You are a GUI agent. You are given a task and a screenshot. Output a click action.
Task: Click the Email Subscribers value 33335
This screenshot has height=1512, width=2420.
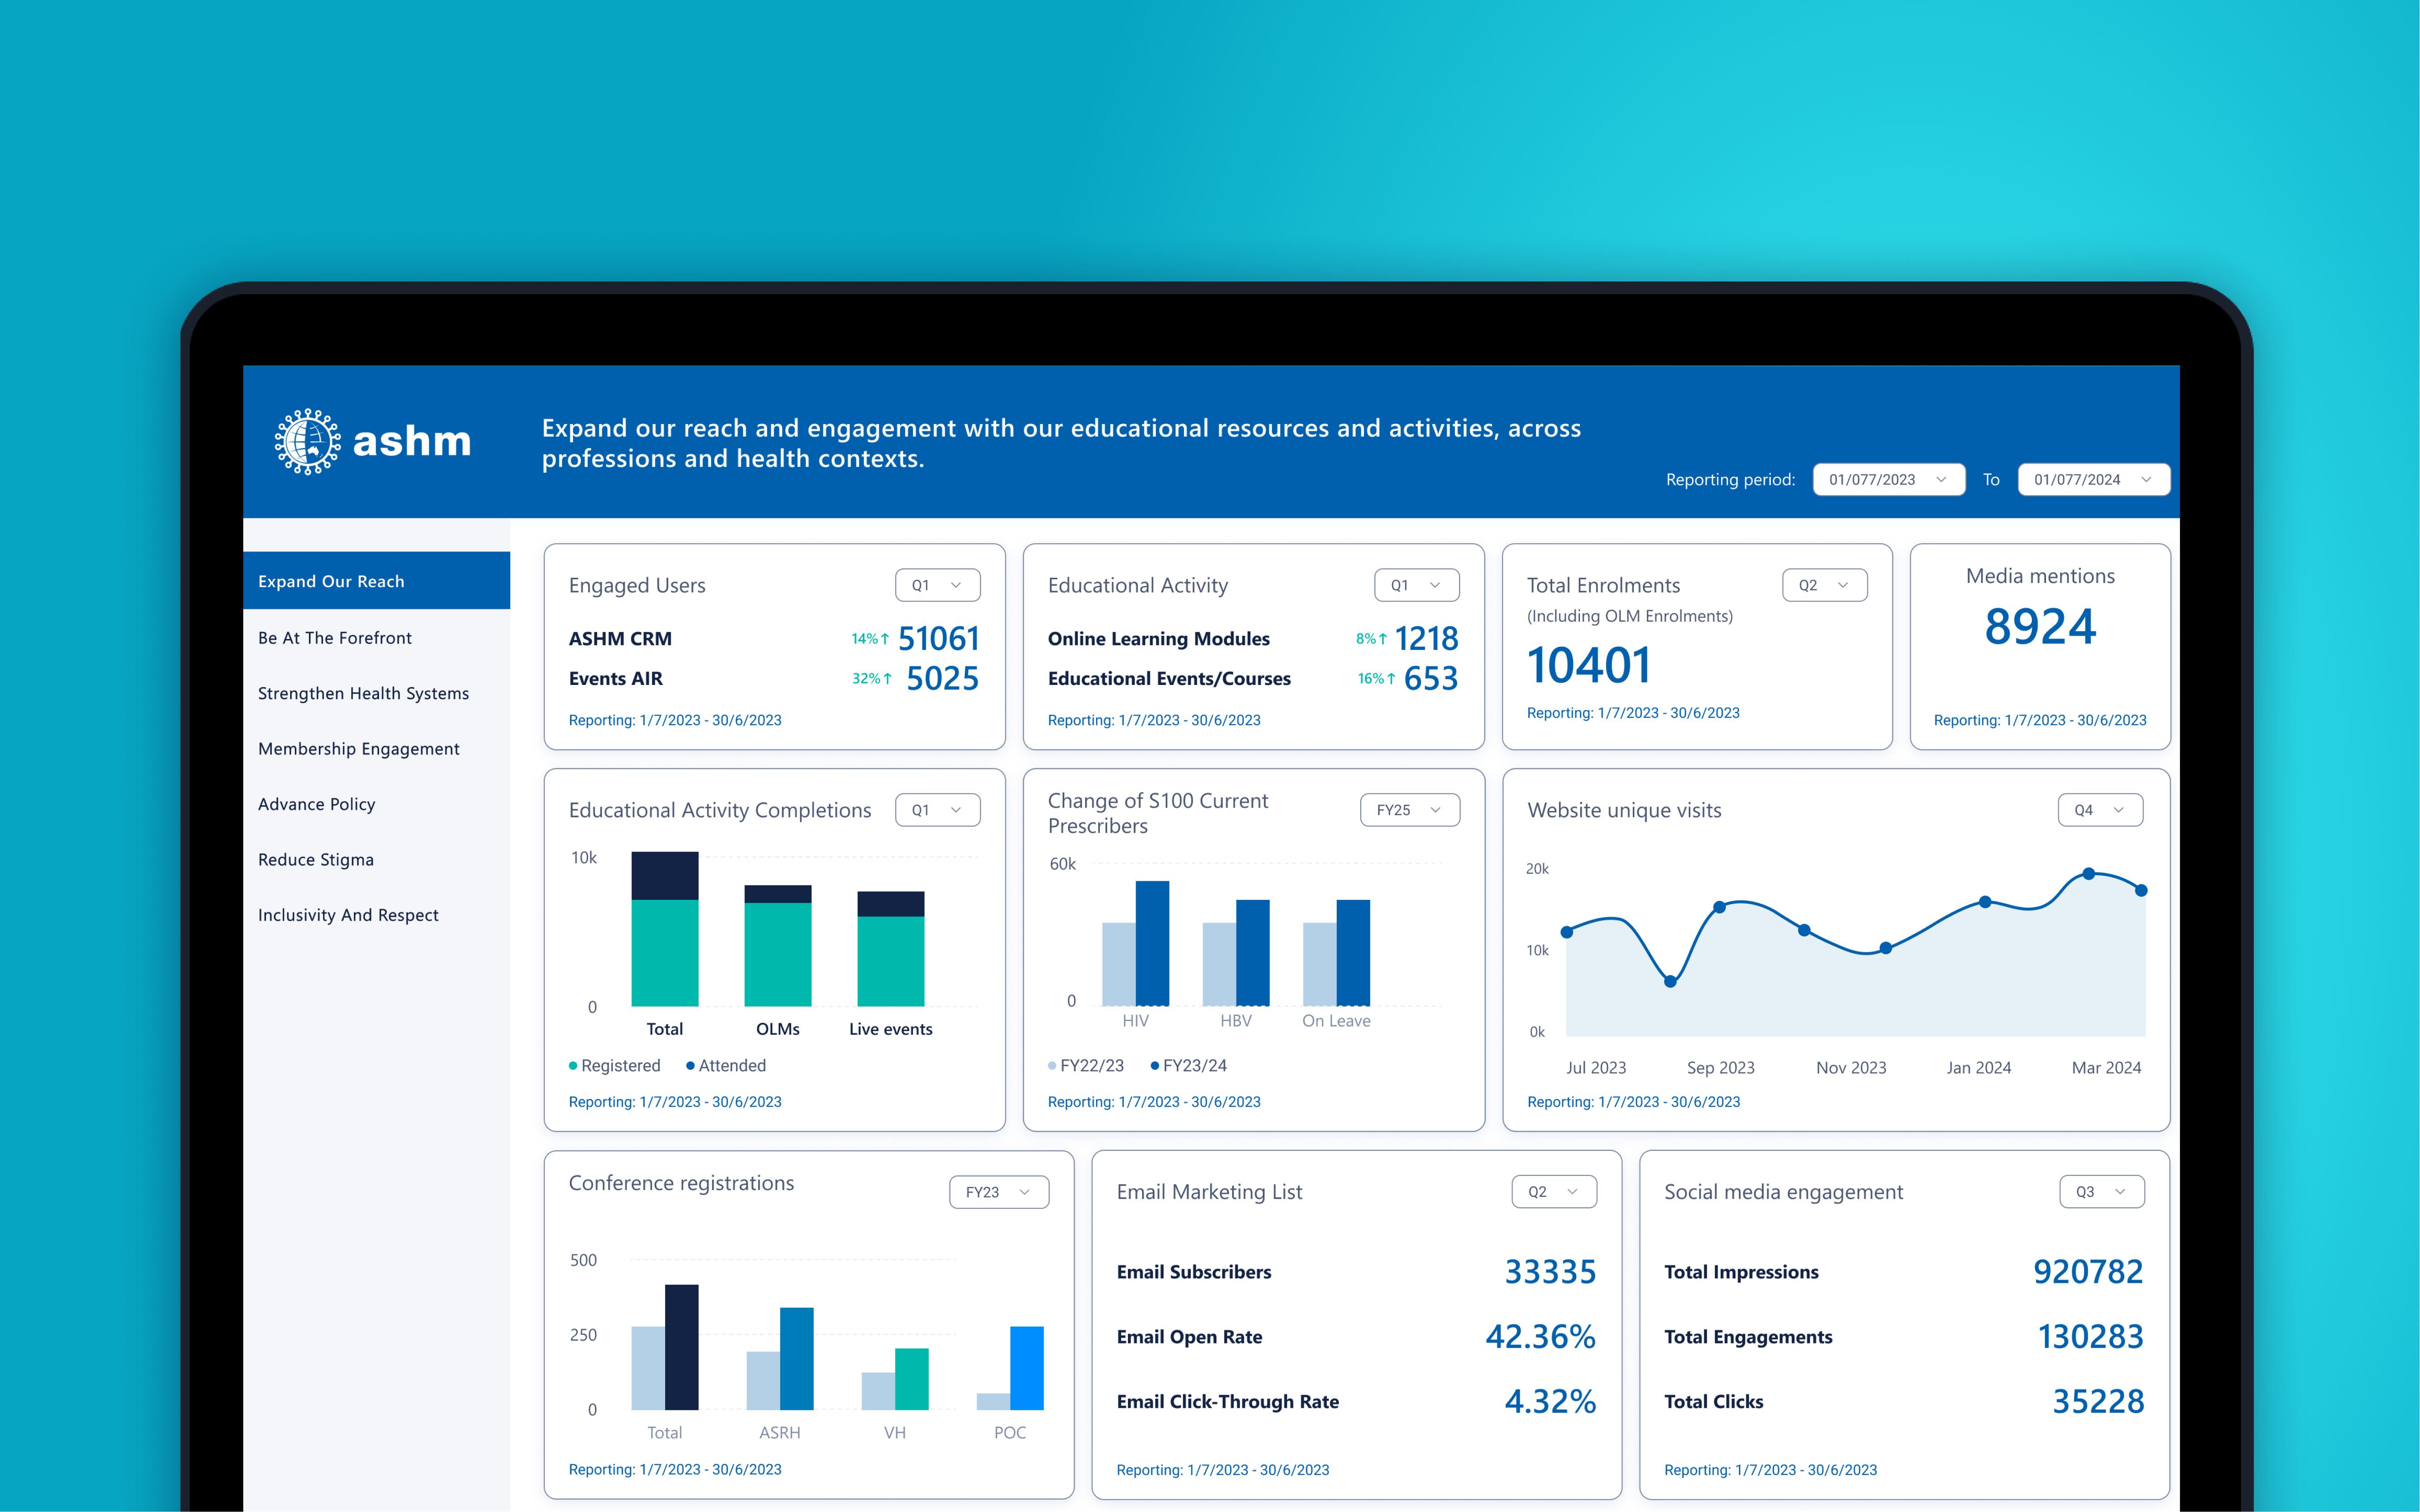pyautogui.click(x=1550, y=1272)
